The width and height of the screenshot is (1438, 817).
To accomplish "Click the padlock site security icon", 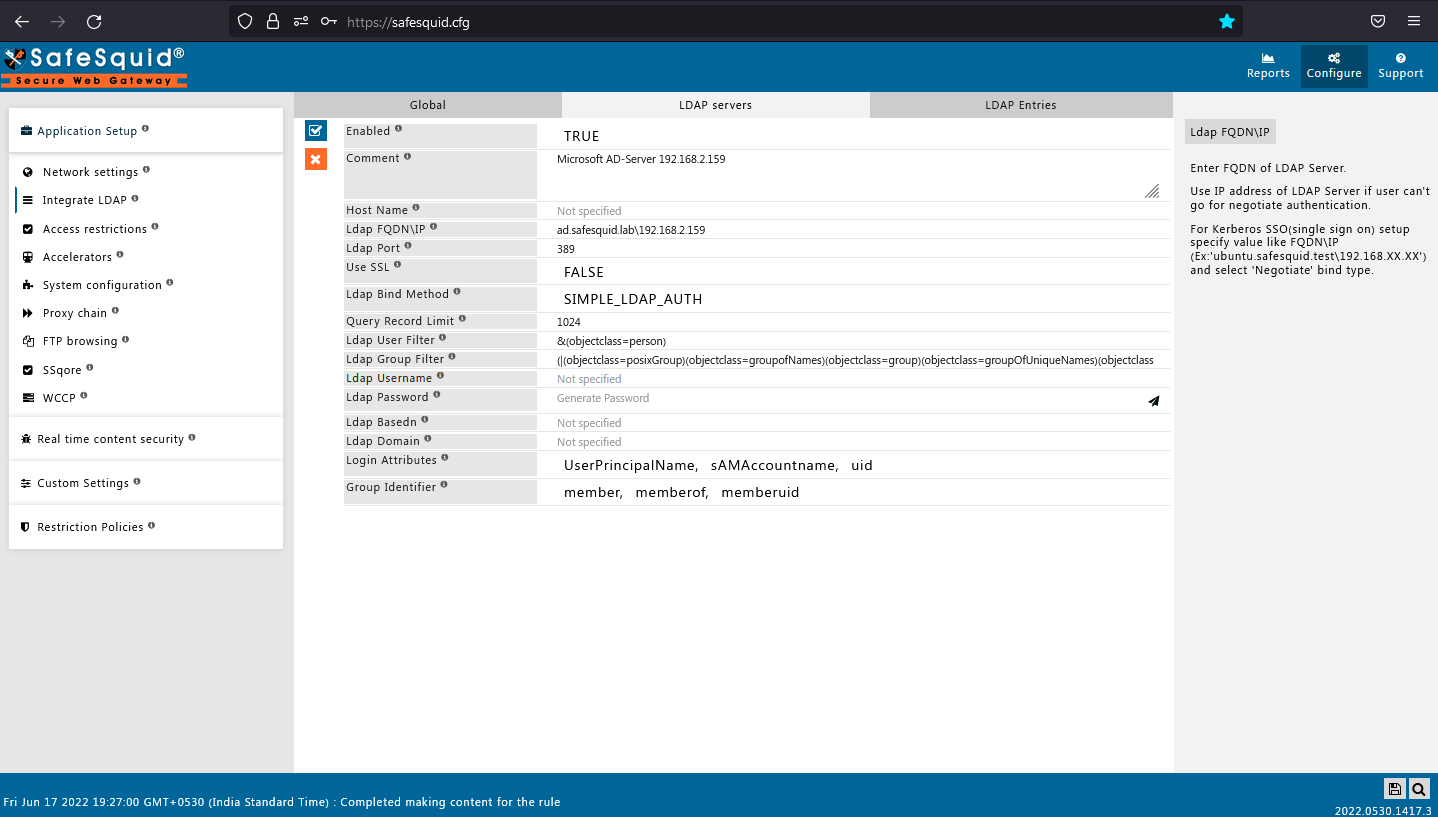I will click(x=273, y=21).
